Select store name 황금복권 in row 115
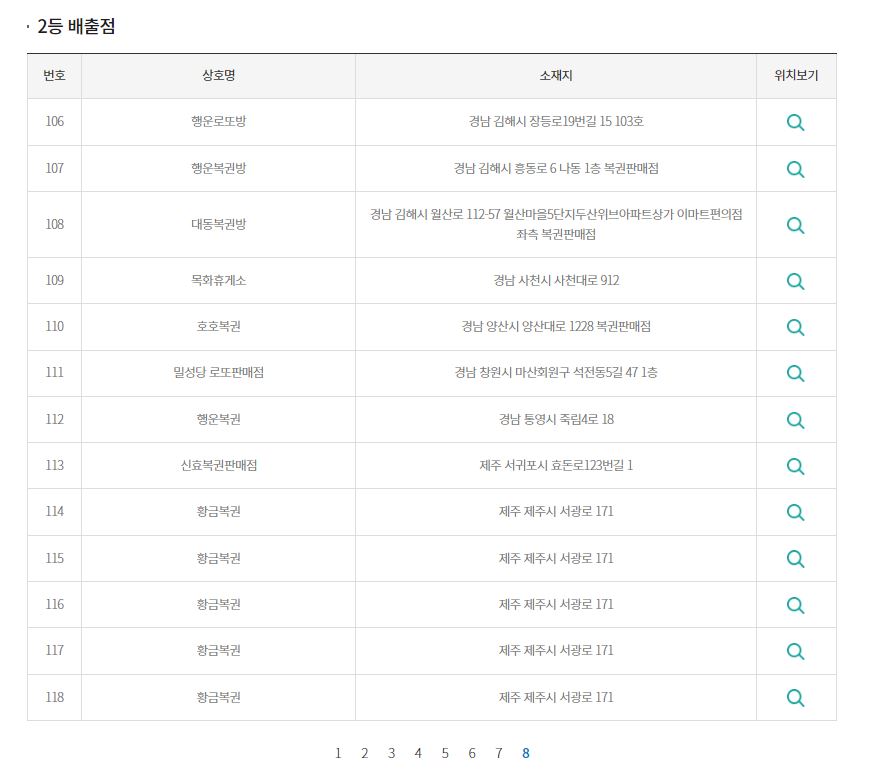Viewport: 882px width, 776px height. click(218, 558)
